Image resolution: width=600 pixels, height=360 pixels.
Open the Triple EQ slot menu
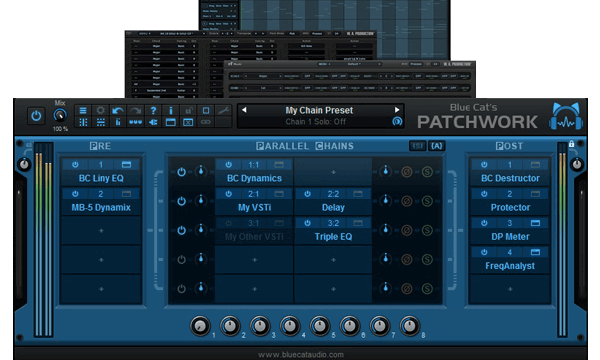(333, 236)
